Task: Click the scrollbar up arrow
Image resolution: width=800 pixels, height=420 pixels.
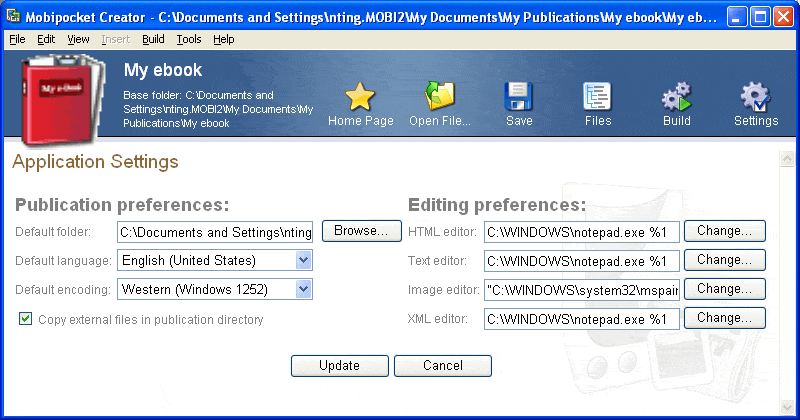Action: click(787, 159)
